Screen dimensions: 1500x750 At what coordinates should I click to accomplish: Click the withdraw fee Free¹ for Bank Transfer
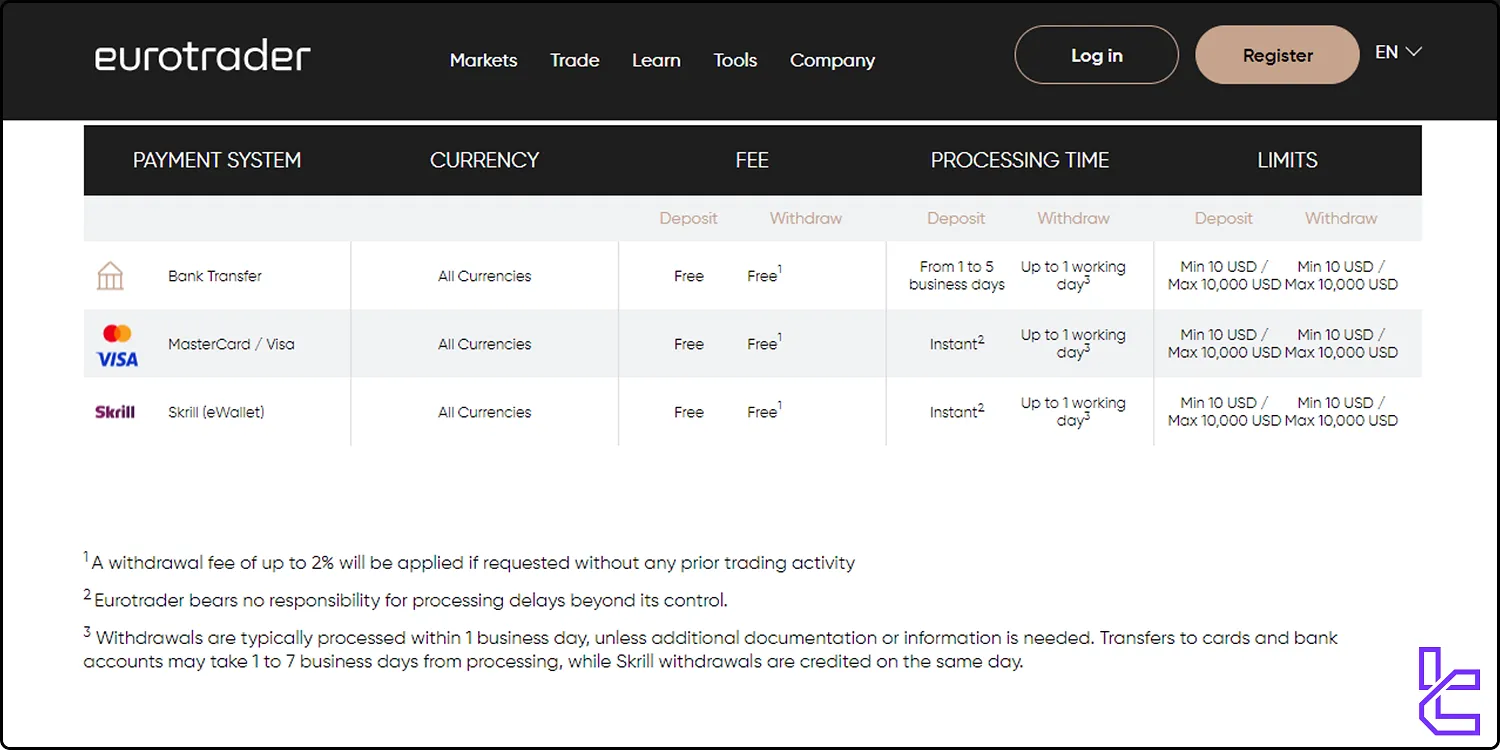[x=764, y=275]
